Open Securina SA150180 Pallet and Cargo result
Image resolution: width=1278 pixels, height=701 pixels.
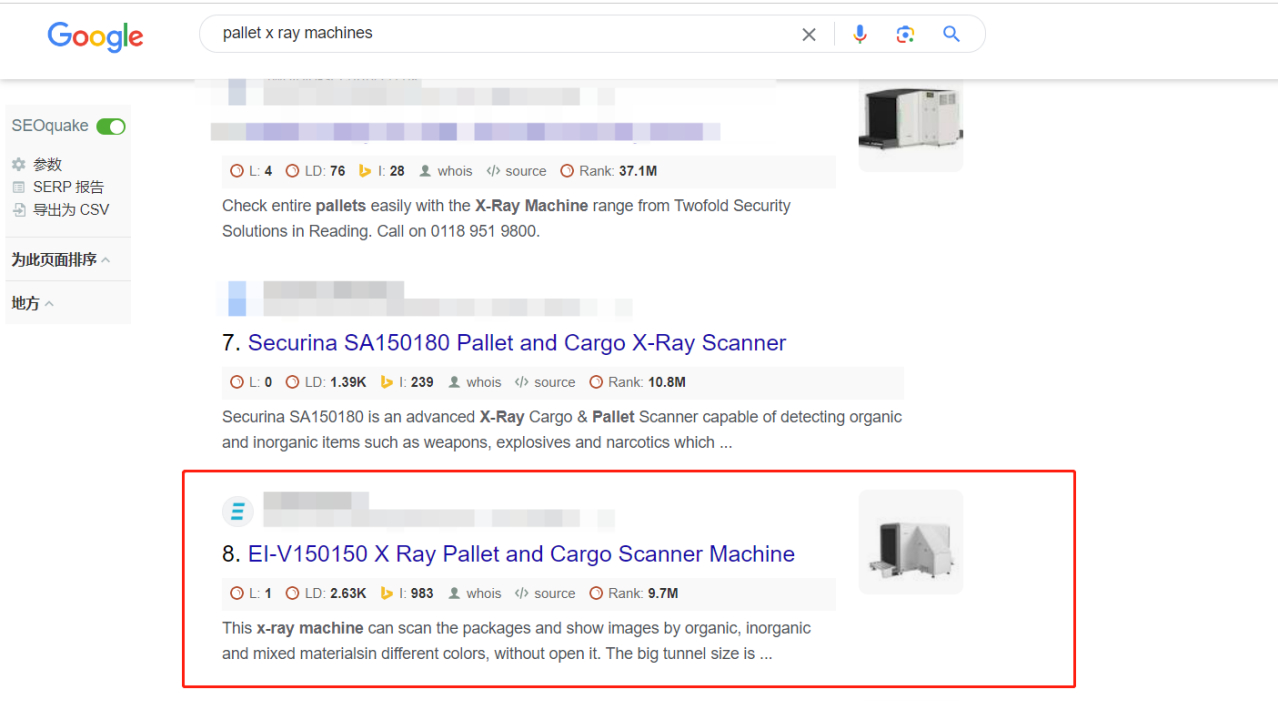click(x=516, y=343)
